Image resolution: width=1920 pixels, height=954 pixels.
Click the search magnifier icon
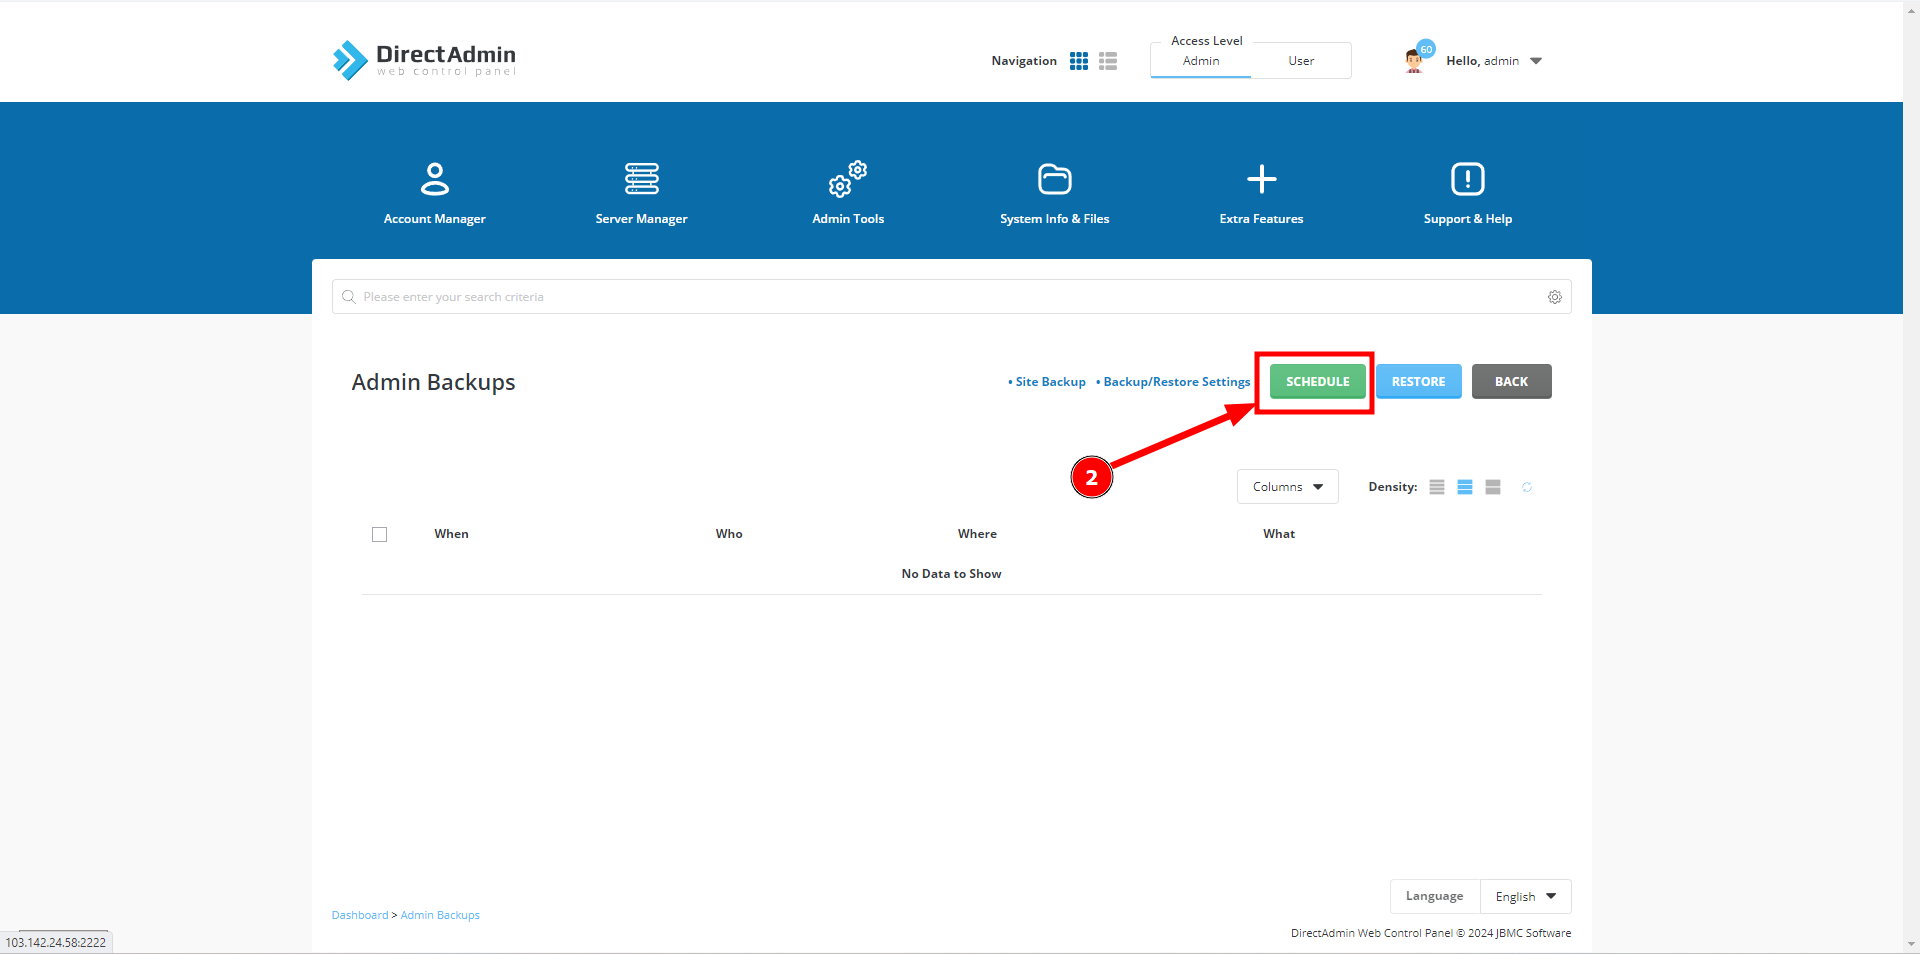click(x=349, y=297)
